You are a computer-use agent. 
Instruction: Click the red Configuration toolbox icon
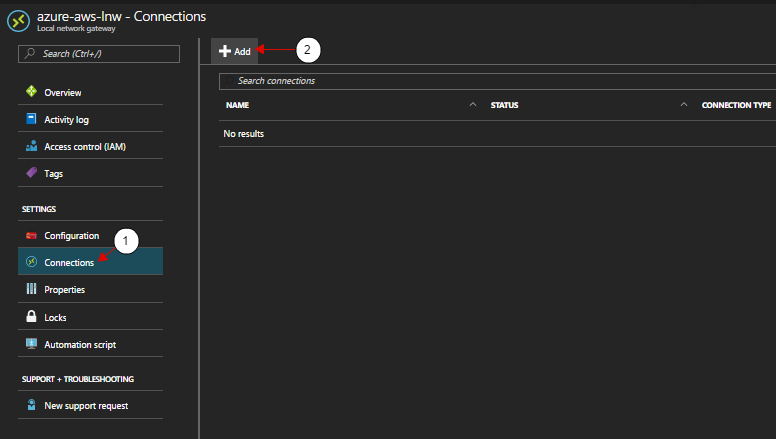(x=31, y=236)
